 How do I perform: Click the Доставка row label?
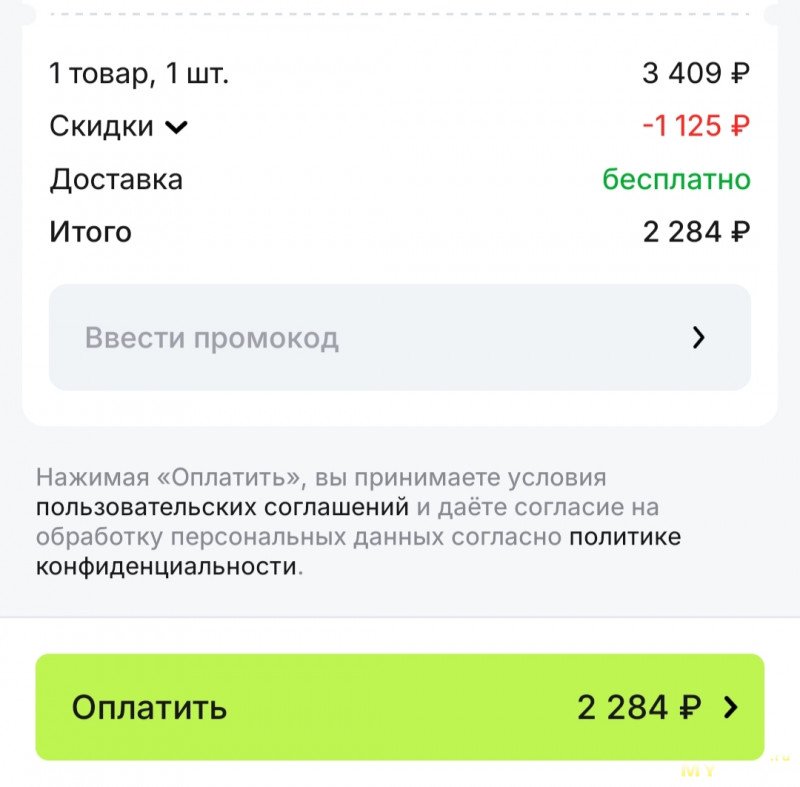[x=116, y=180]
